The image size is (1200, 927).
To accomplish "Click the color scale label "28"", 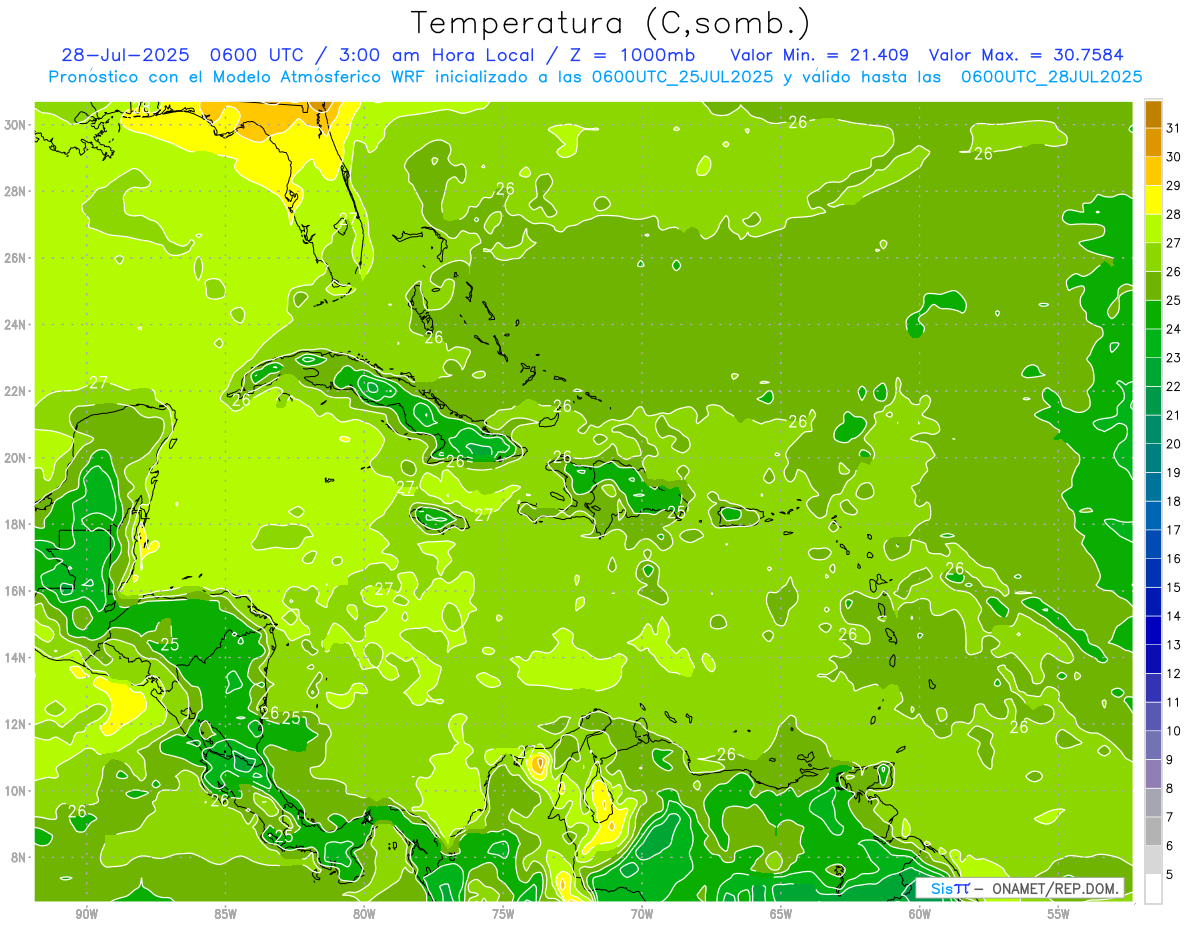I will [1174, 214].
